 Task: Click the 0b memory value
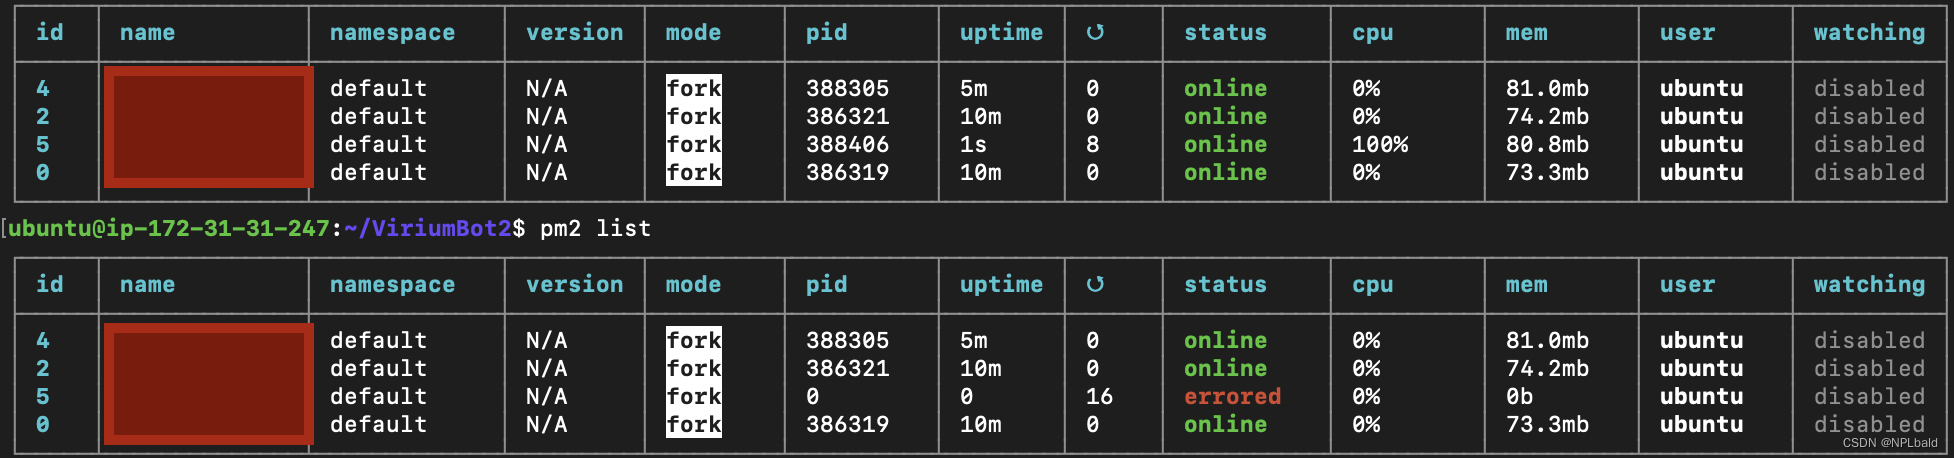point(1519,396)
